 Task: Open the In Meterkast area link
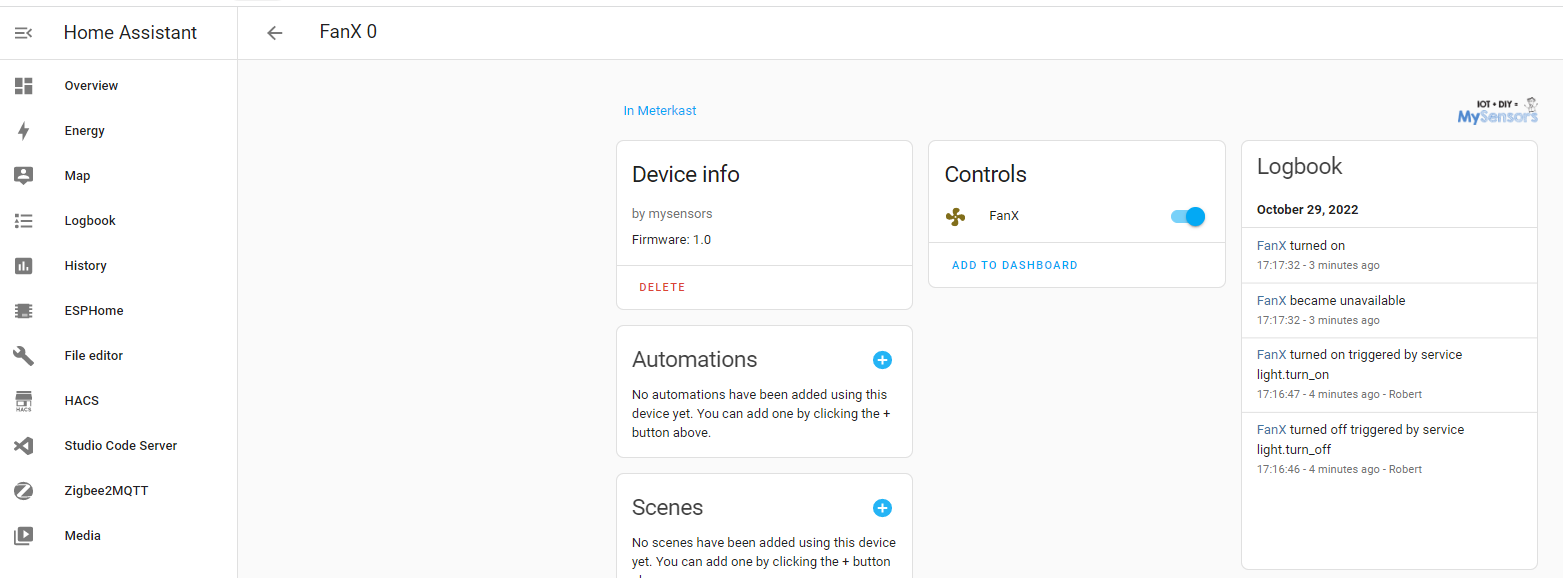click(x=660, y=111)
